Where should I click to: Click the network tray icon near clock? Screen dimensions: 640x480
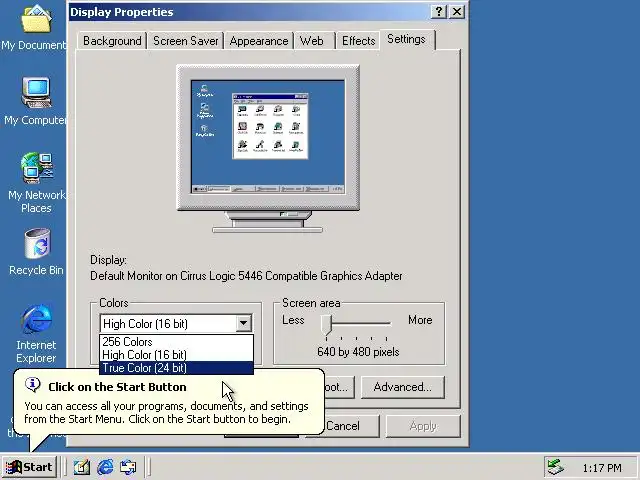tap(556, 467)
